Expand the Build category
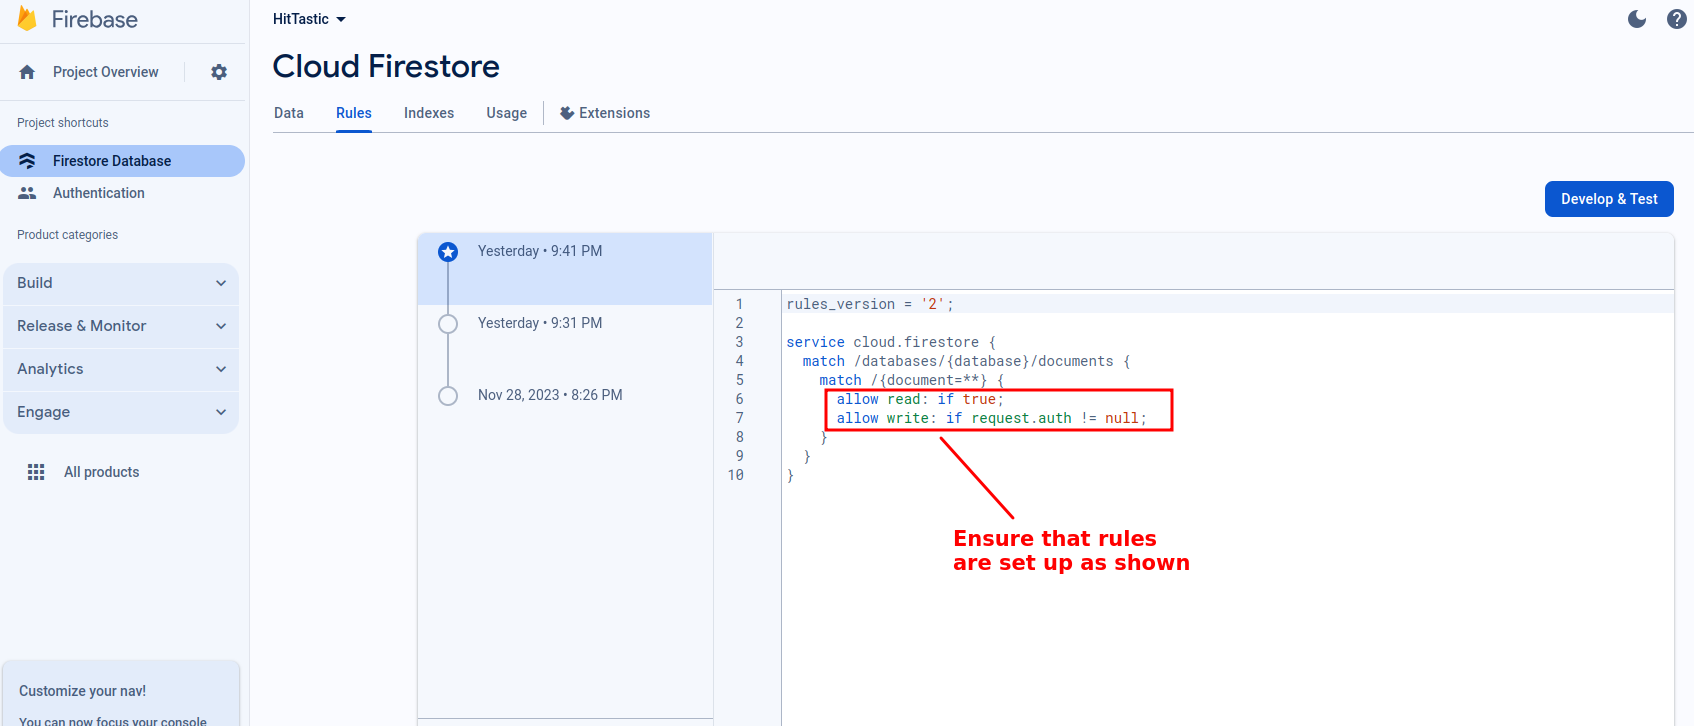 (x=121, y=283)
